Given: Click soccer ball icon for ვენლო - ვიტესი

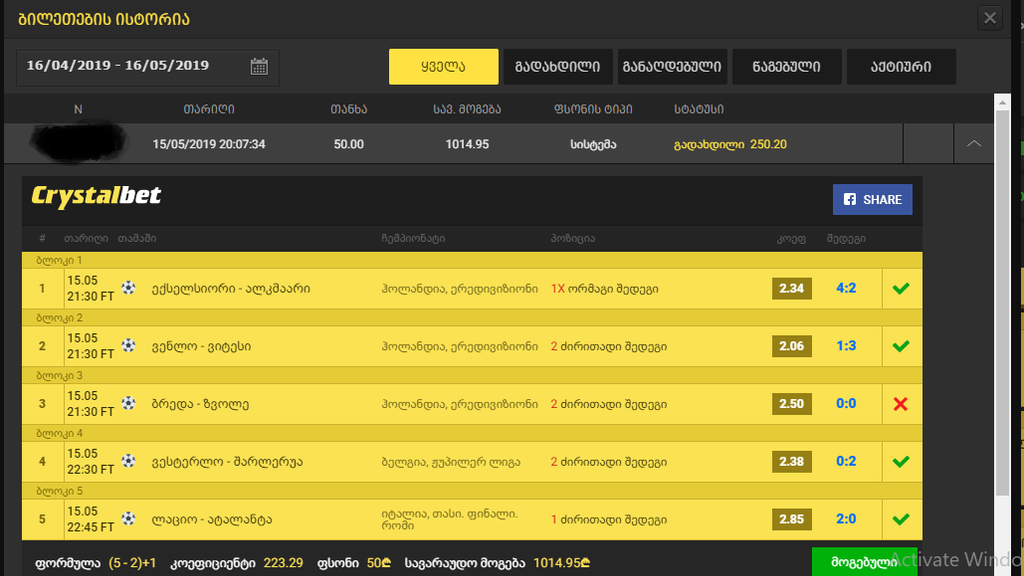Looking at the screenshot, I should coord(128,345).
